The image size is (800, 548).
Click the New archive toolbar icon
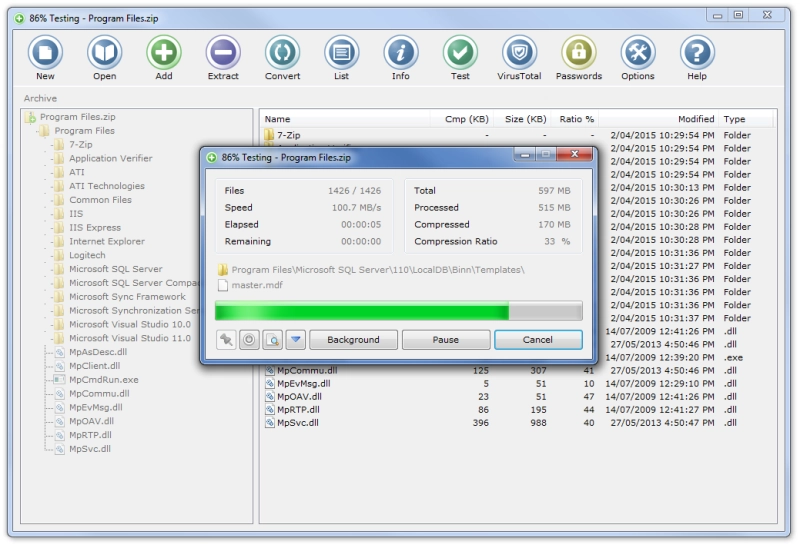45,53
